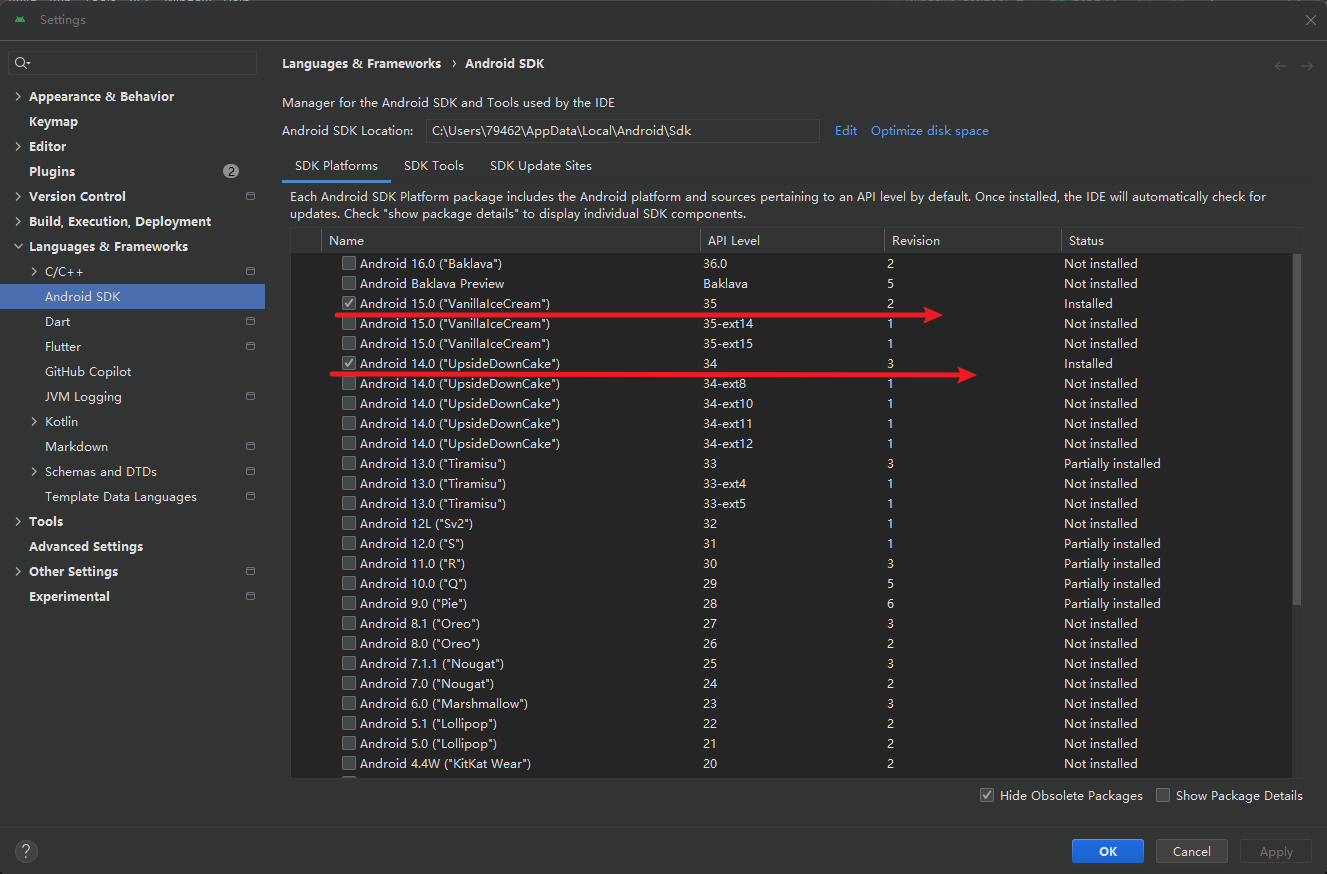Click the Plugins update badge showing 2
Viewport: 1327px width, 874px height.
pos(231,171)
